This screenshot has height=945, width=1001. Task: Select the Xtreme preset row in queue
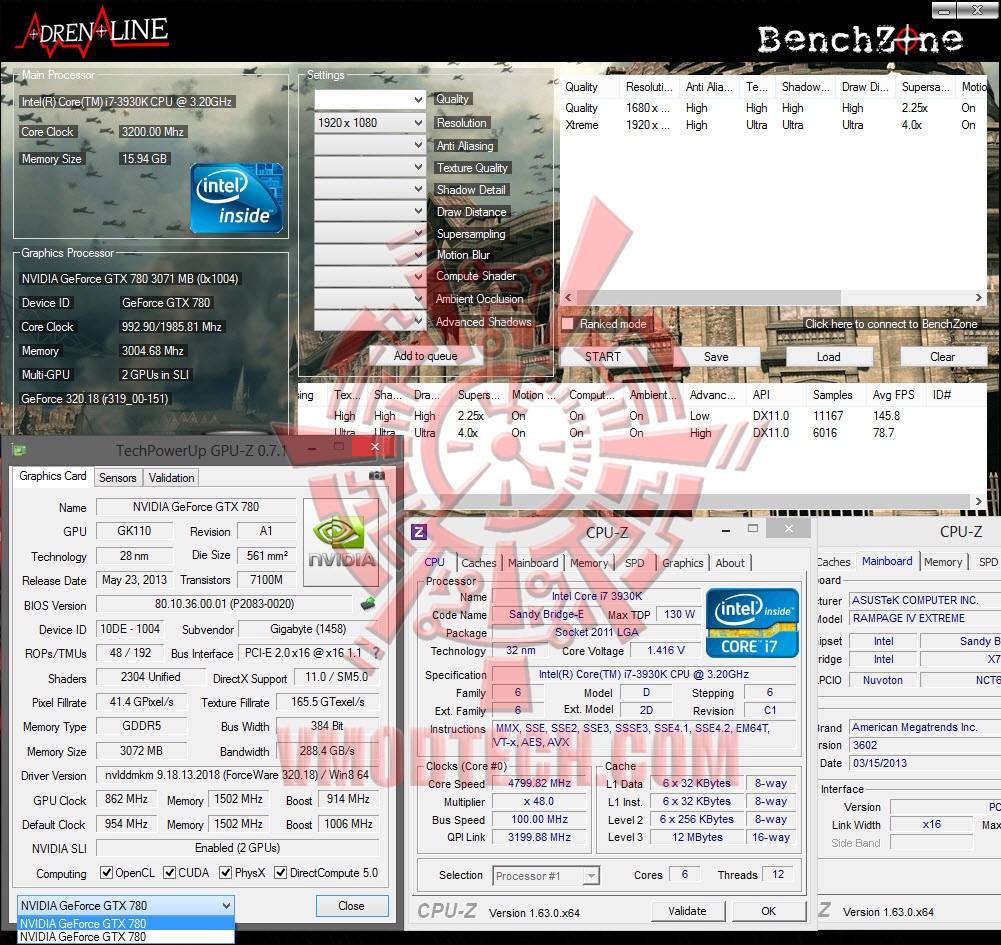(x=772, y=125)
